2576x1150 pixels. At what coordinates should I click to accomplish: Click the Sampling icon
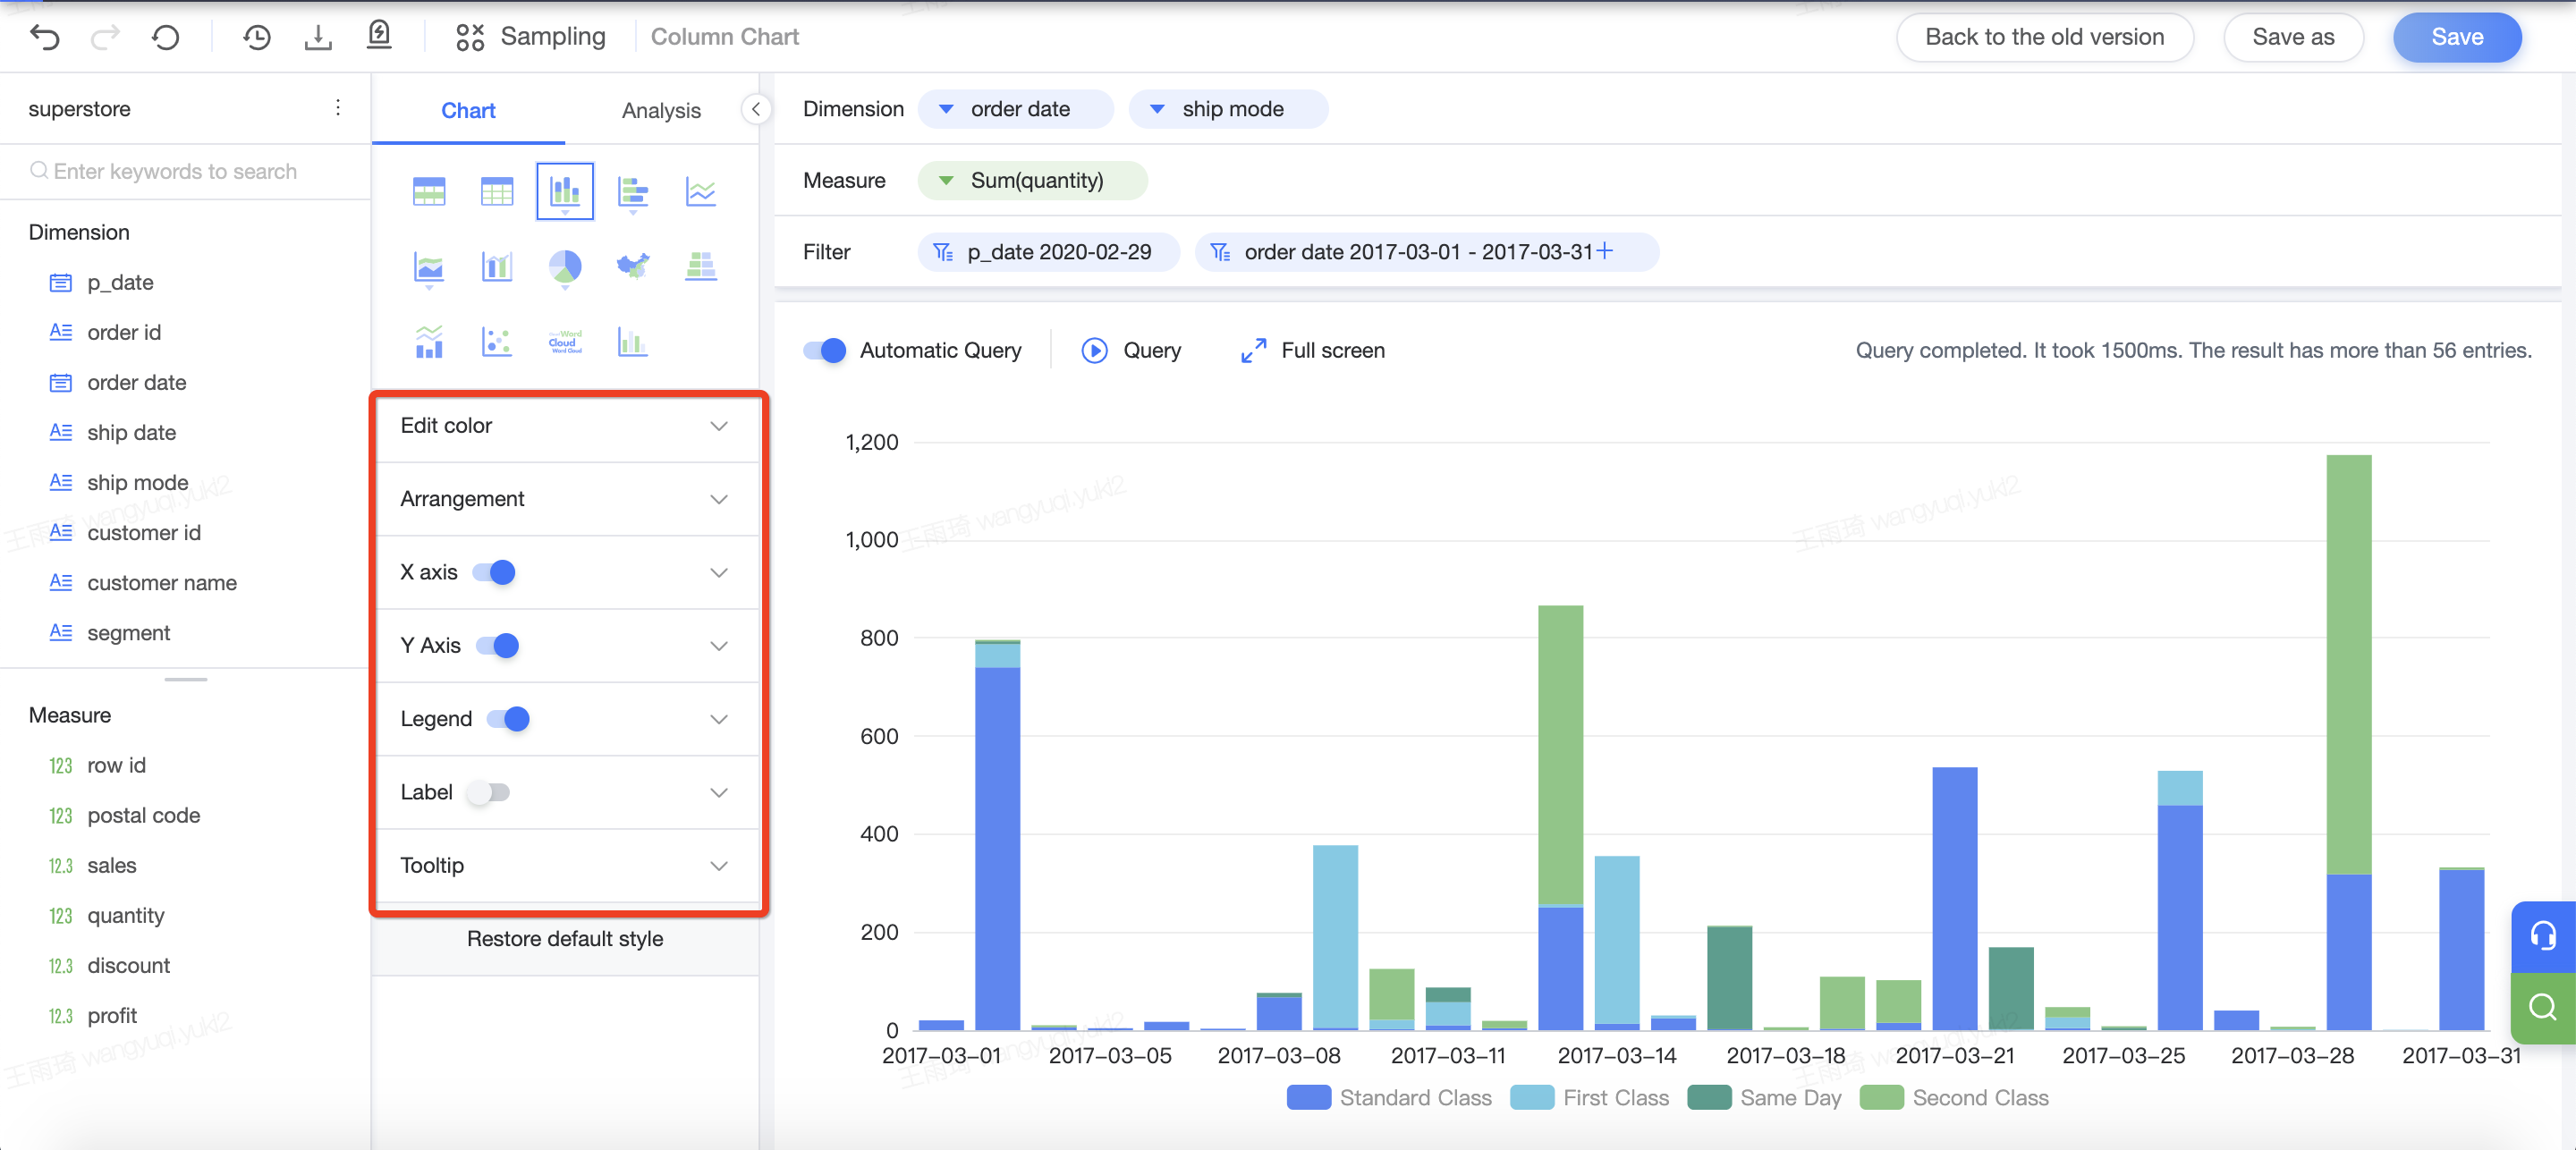470,37
